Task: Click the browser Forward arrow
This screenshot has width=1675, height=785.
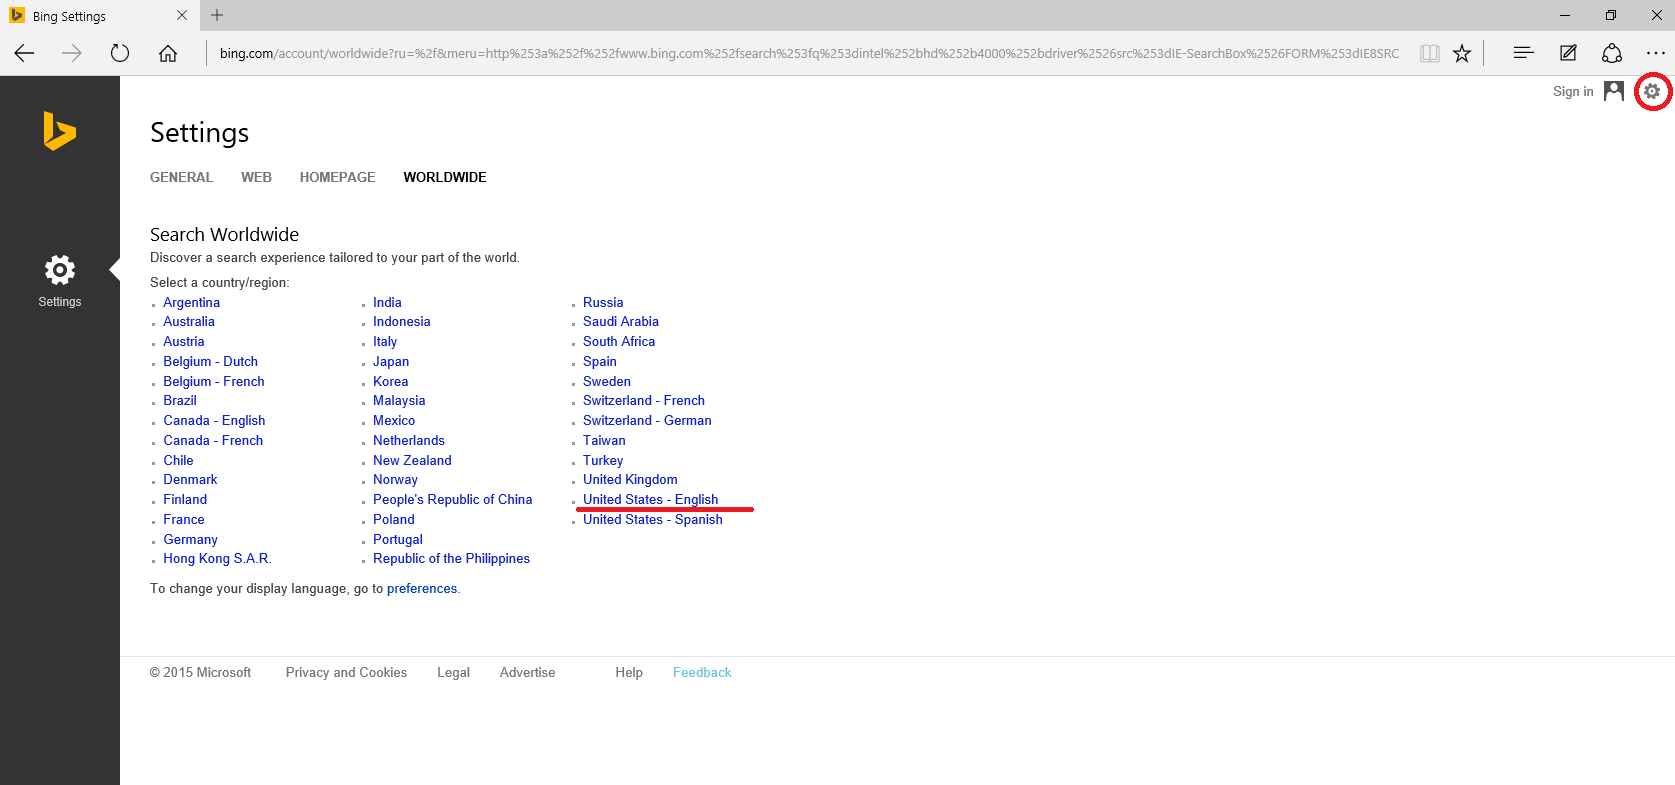Action: 72,53
